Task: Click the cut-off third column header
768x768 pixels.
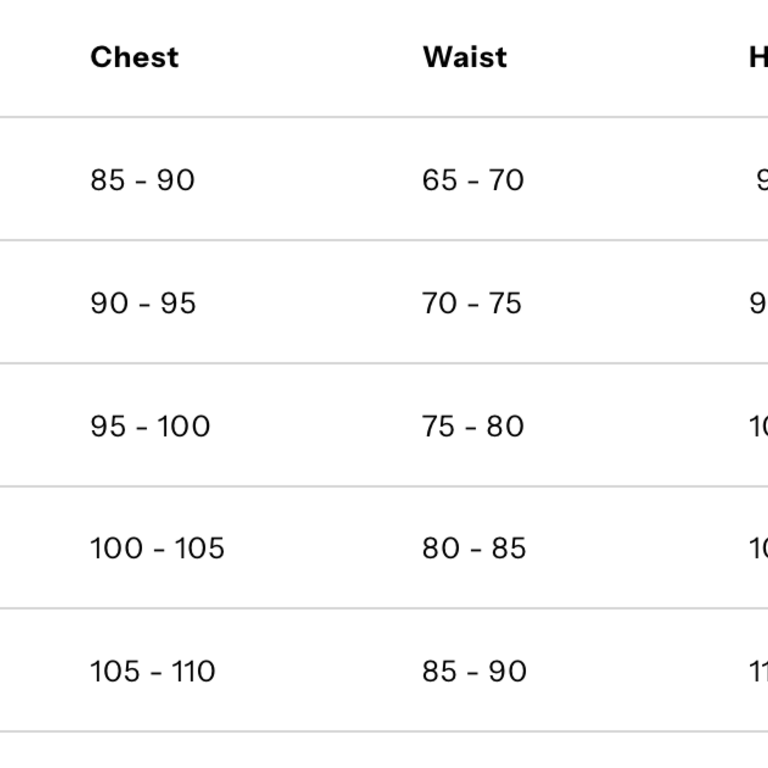Action: point(759,57)
